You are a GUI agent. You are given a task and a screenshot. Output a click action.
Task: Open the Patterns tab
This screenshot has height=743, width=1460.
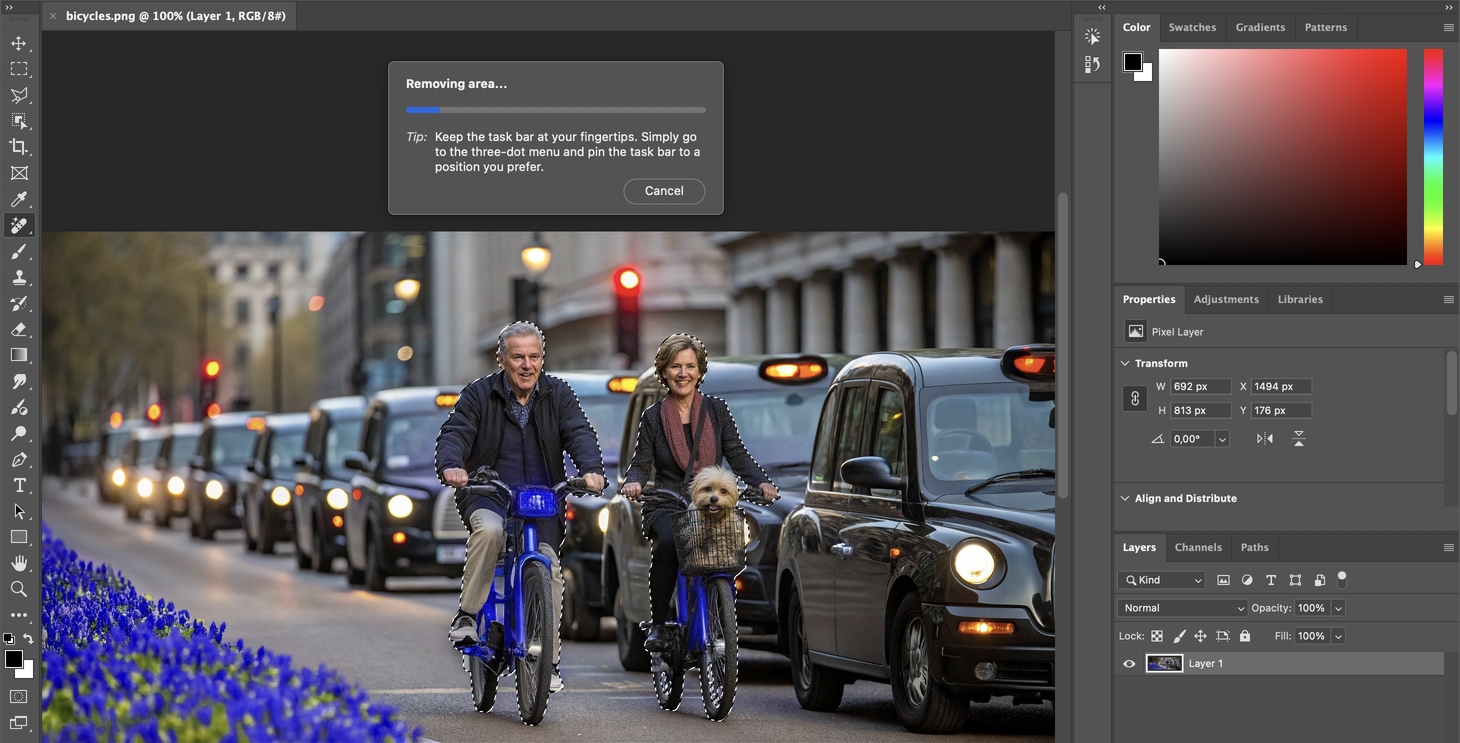point(1326,27)
